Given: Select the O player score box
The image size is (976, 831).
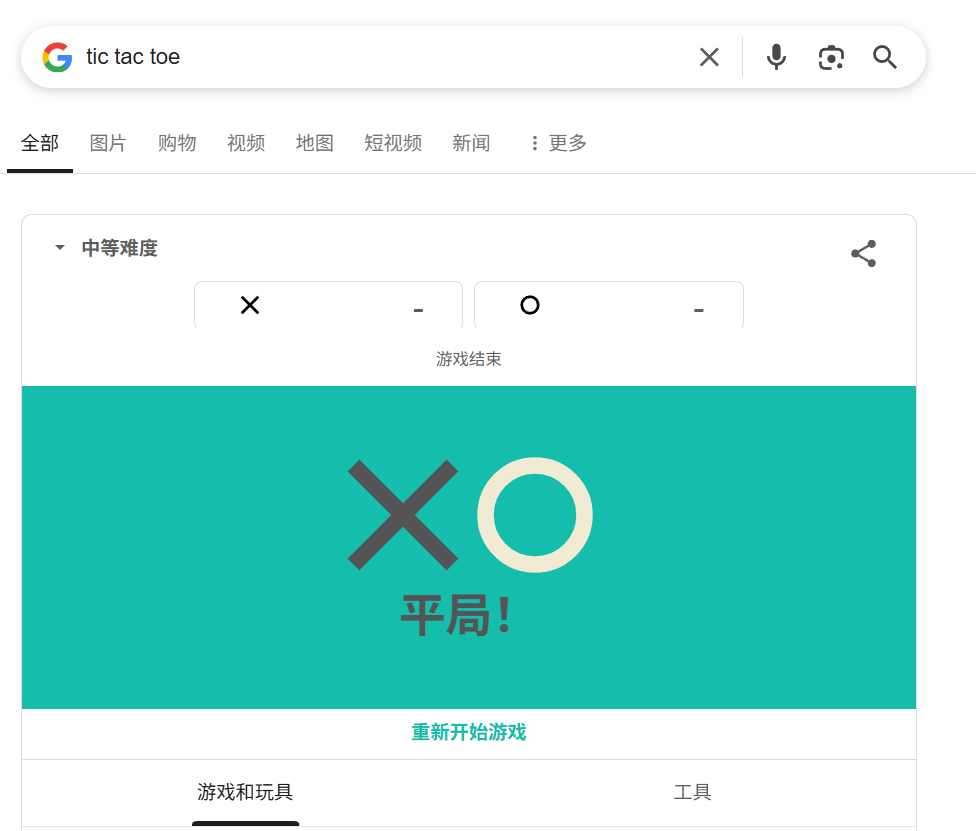Looking at the screenshot, I should pos(608,305).
